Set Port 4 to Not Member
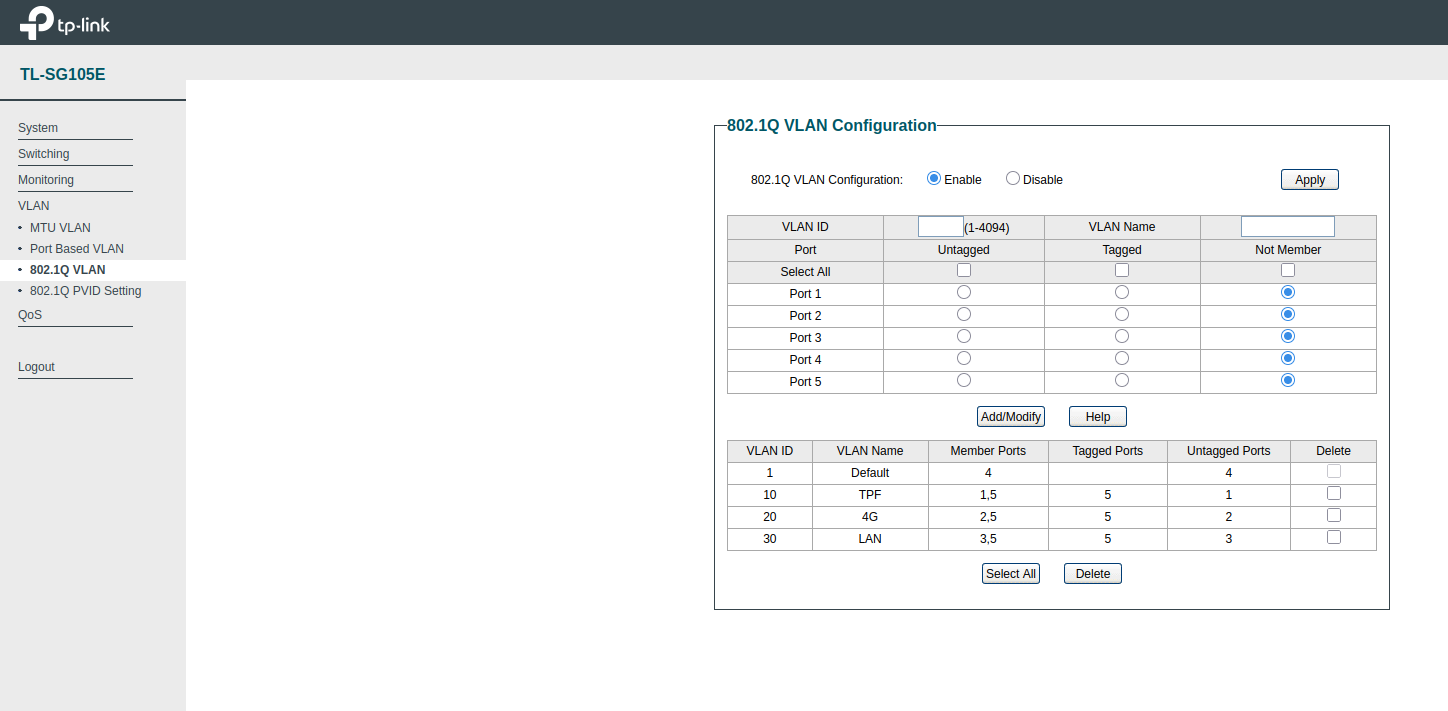The width and height of the screenshot is (1448, 711). coord(1288,358)
